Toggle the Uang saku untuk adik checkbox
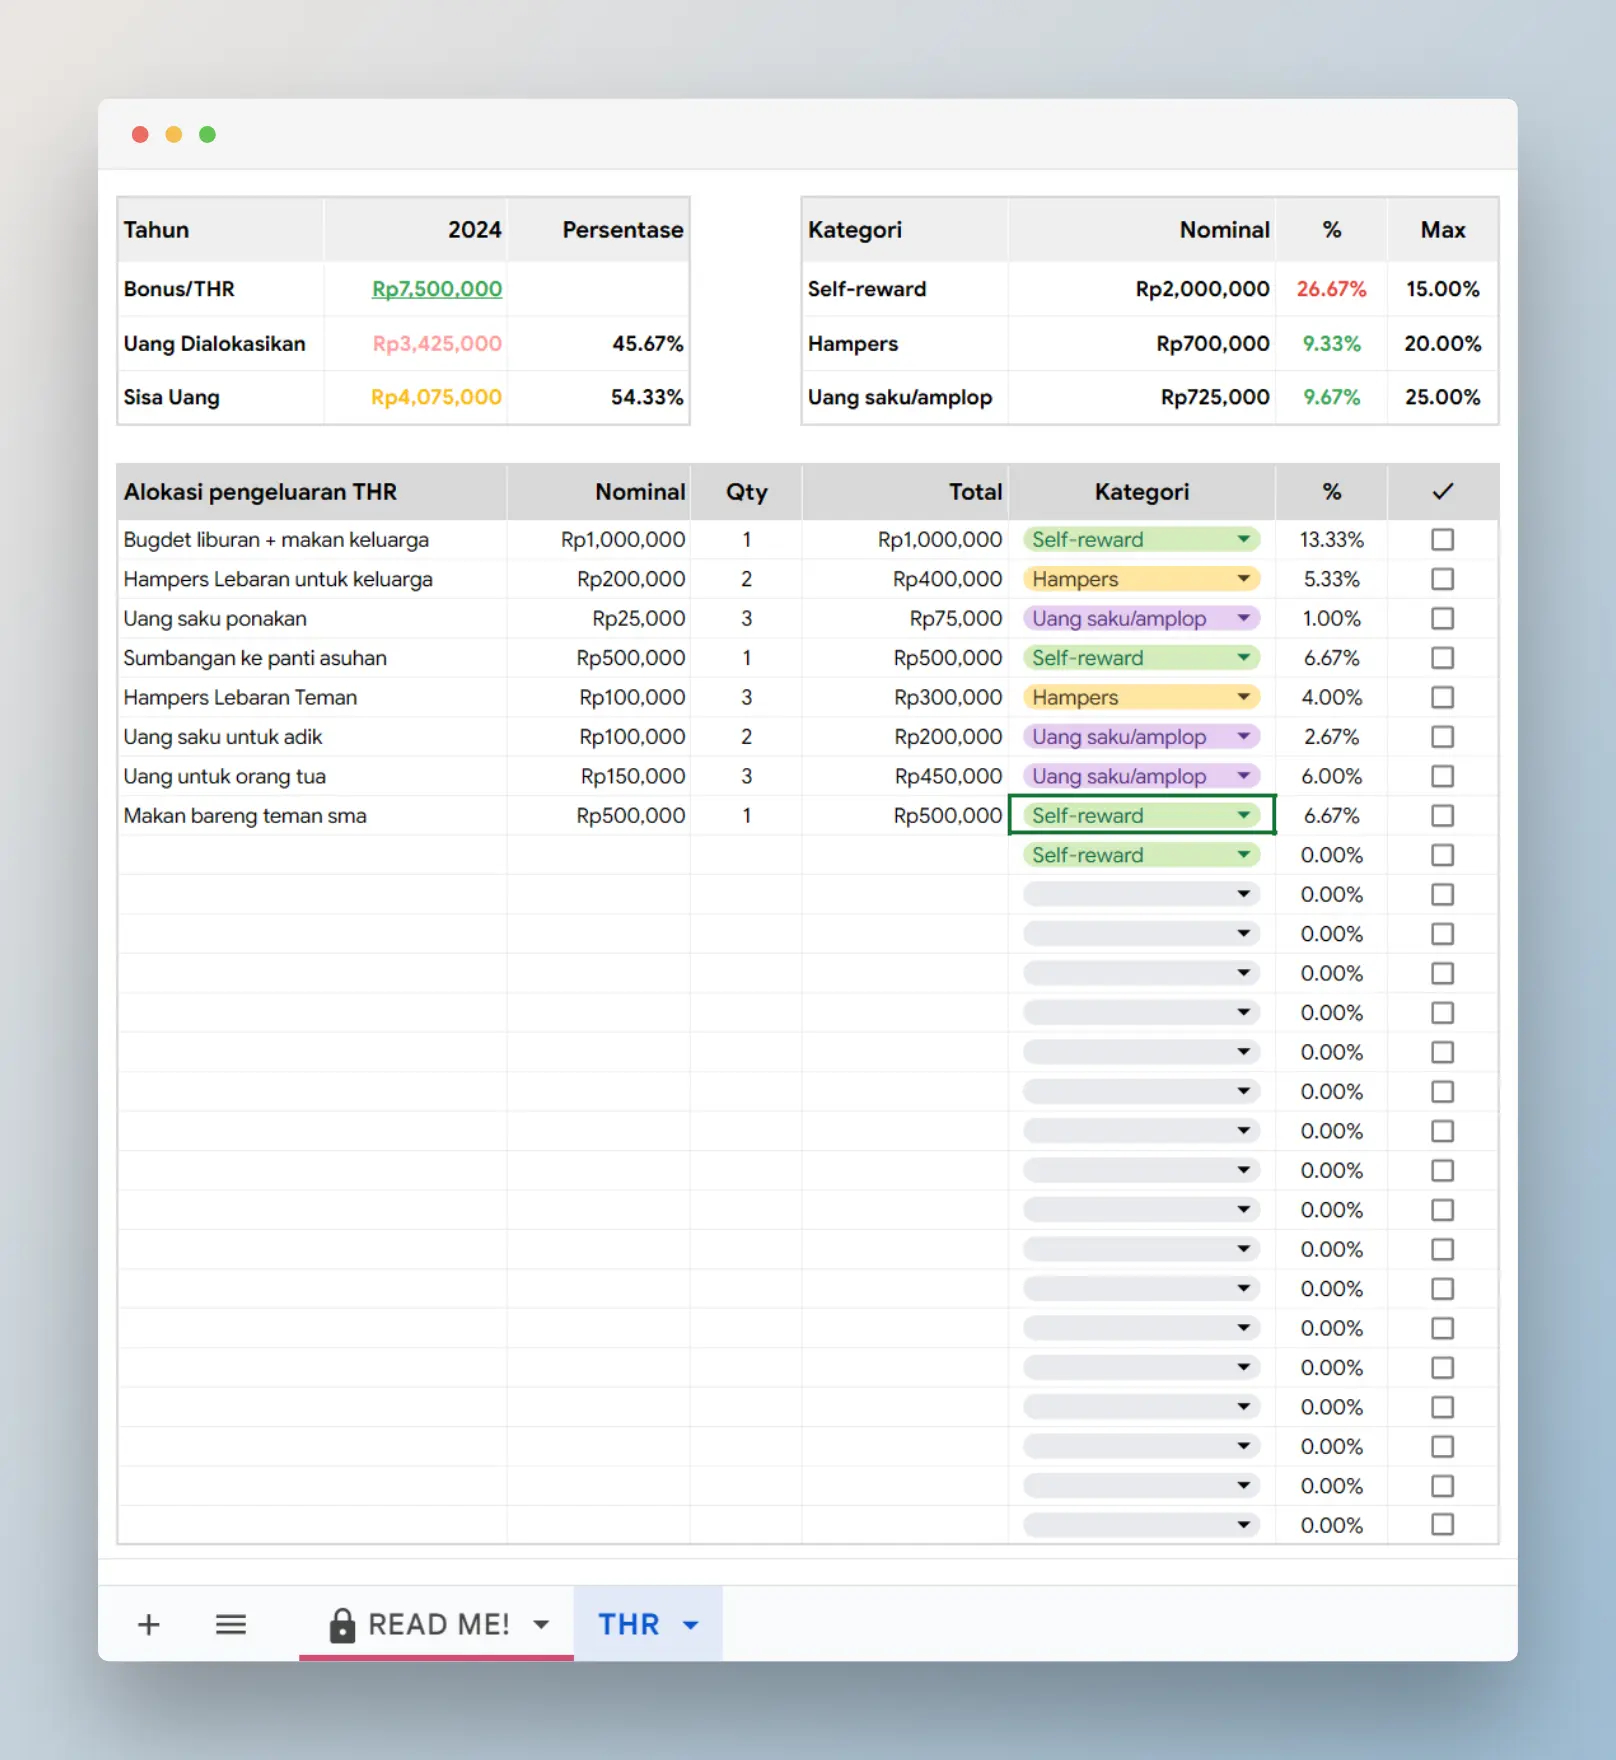 point(1442,737)
